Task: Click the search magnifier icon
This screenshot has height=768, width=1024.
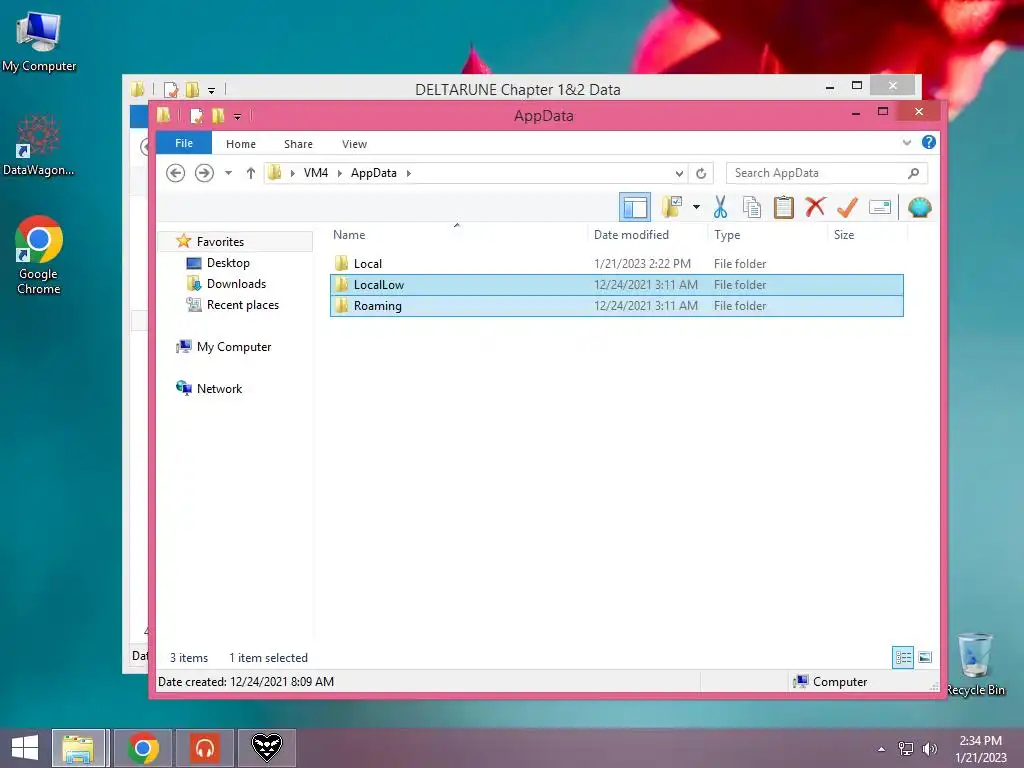Action: coord(914,173)
